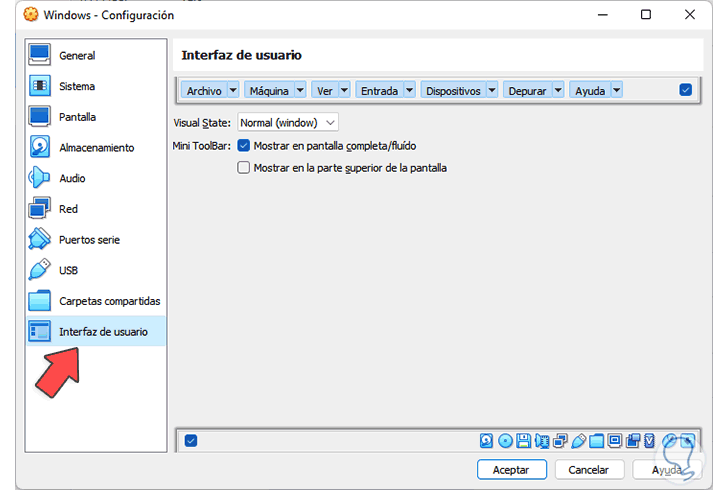
Task: Click the Interfaz de usuario heading
Action: (x=241, y=55)
